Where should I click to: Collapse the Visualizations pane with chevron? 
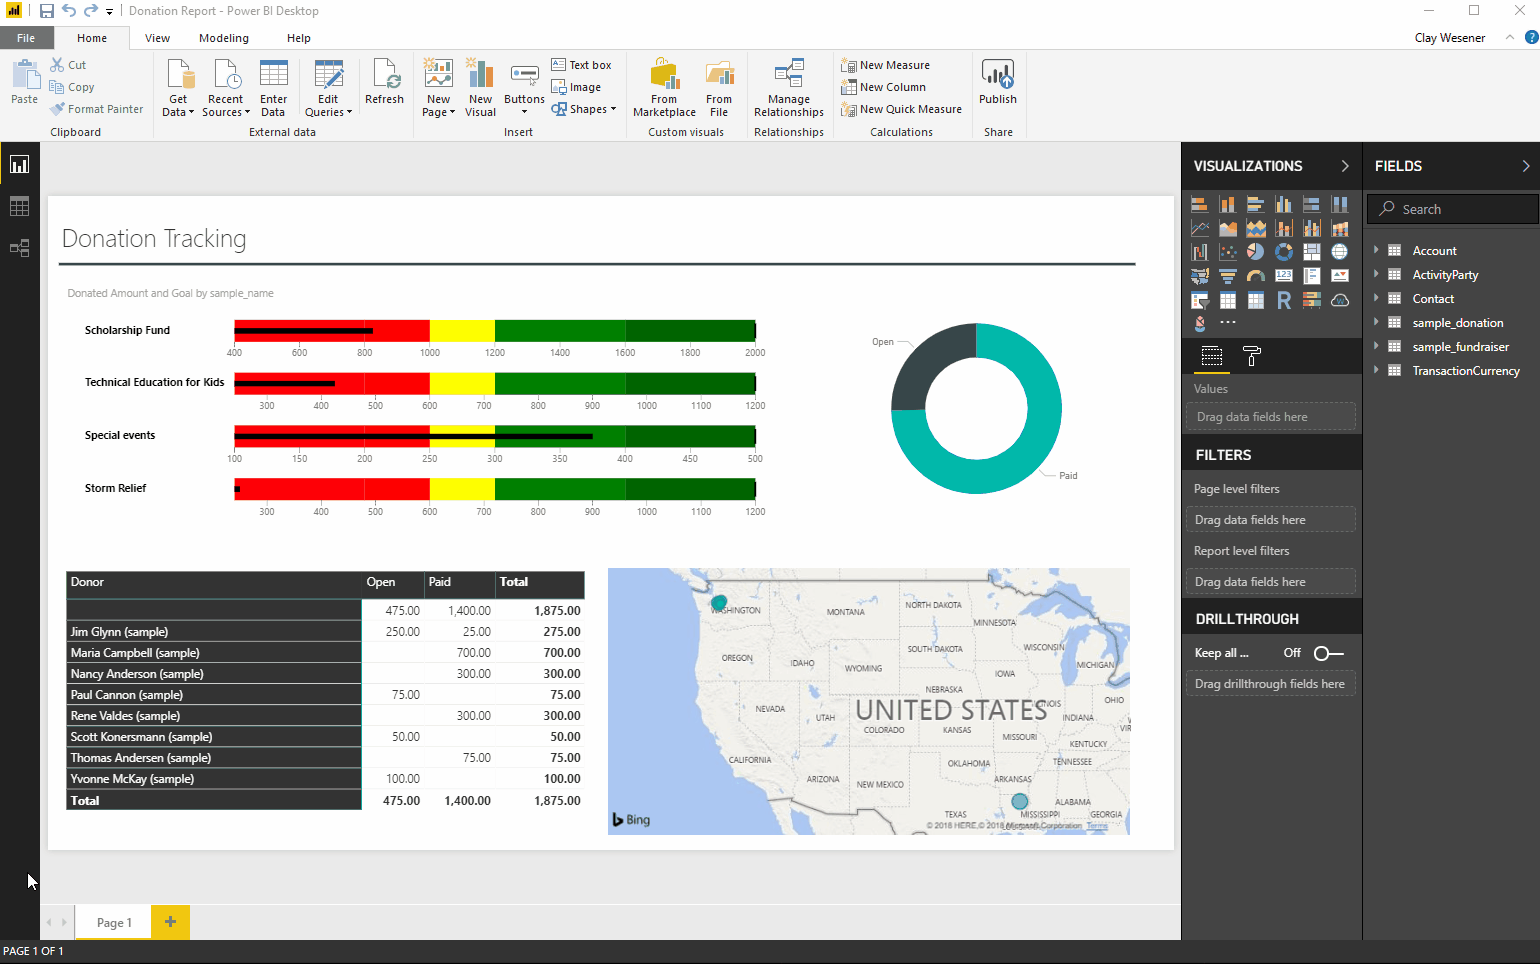click(1344, 166)
